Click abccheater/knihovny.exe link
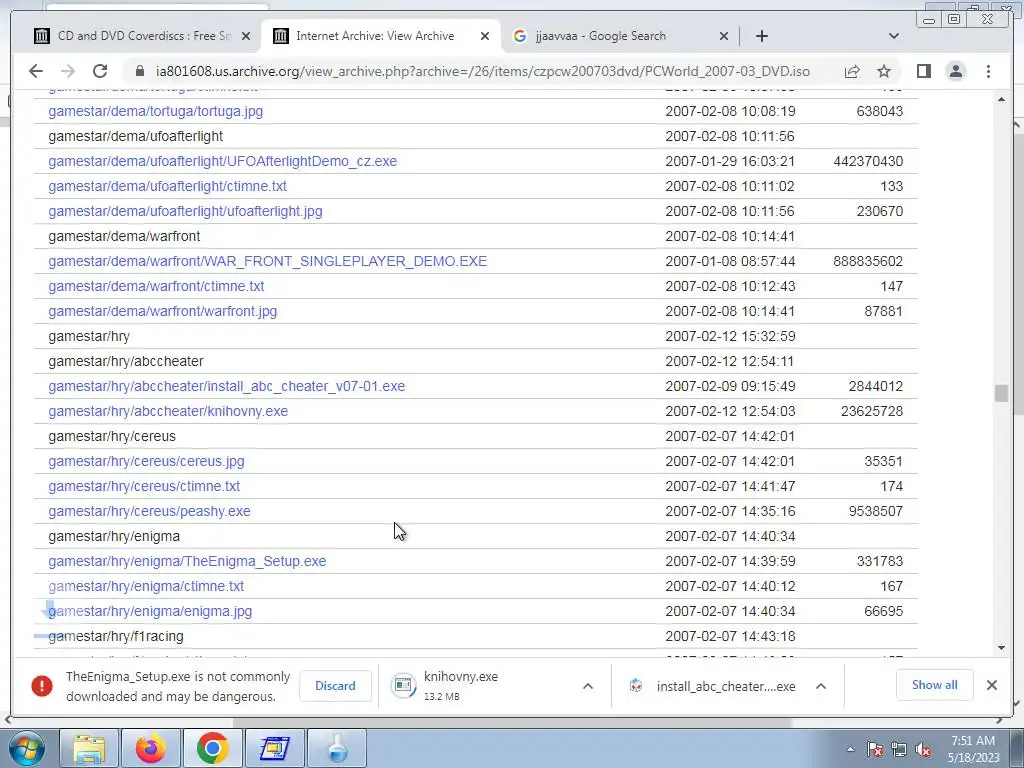This screenshot has width=1024, height=768. [168, 411]
